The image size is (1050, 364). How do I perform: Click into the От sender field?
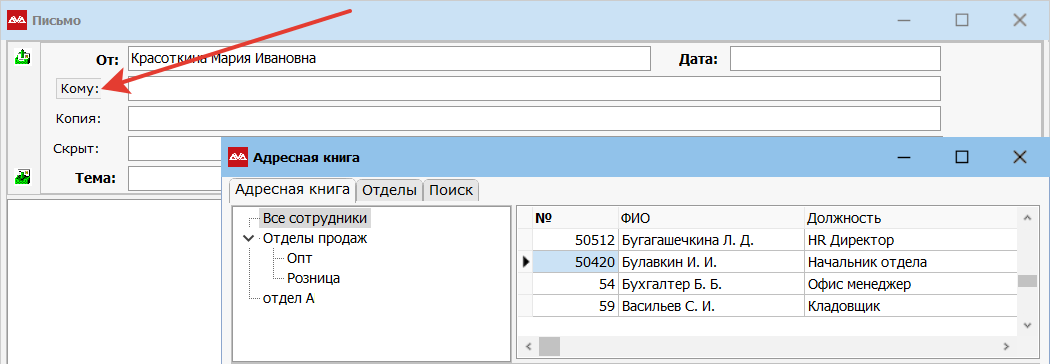(x=389, y=58)
